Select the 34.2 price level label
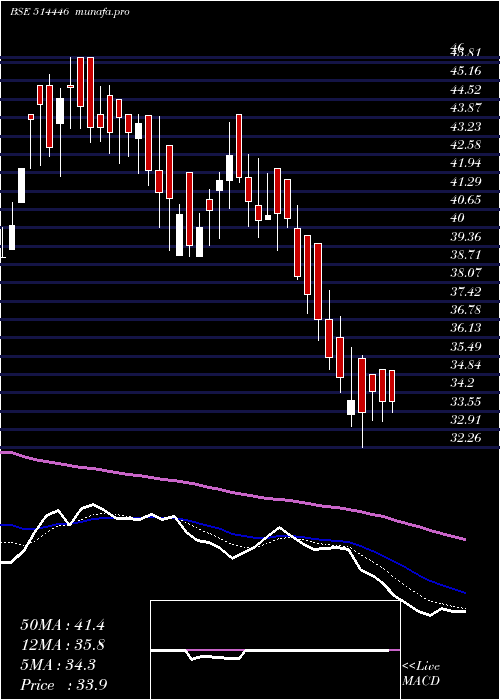500x700 pixels. (462, 383)
